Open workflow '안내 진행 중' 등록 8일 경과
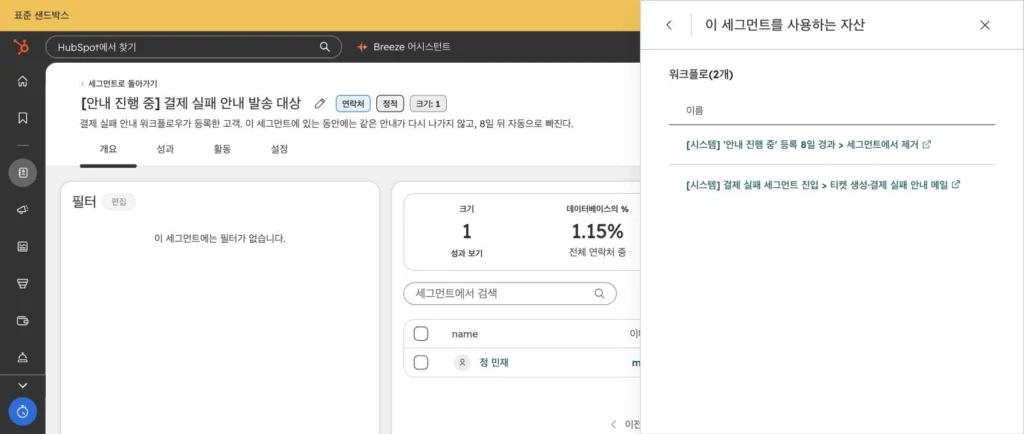Image resolution: width=1024 pixels, height=434 pixels. [x=803, y=145]
